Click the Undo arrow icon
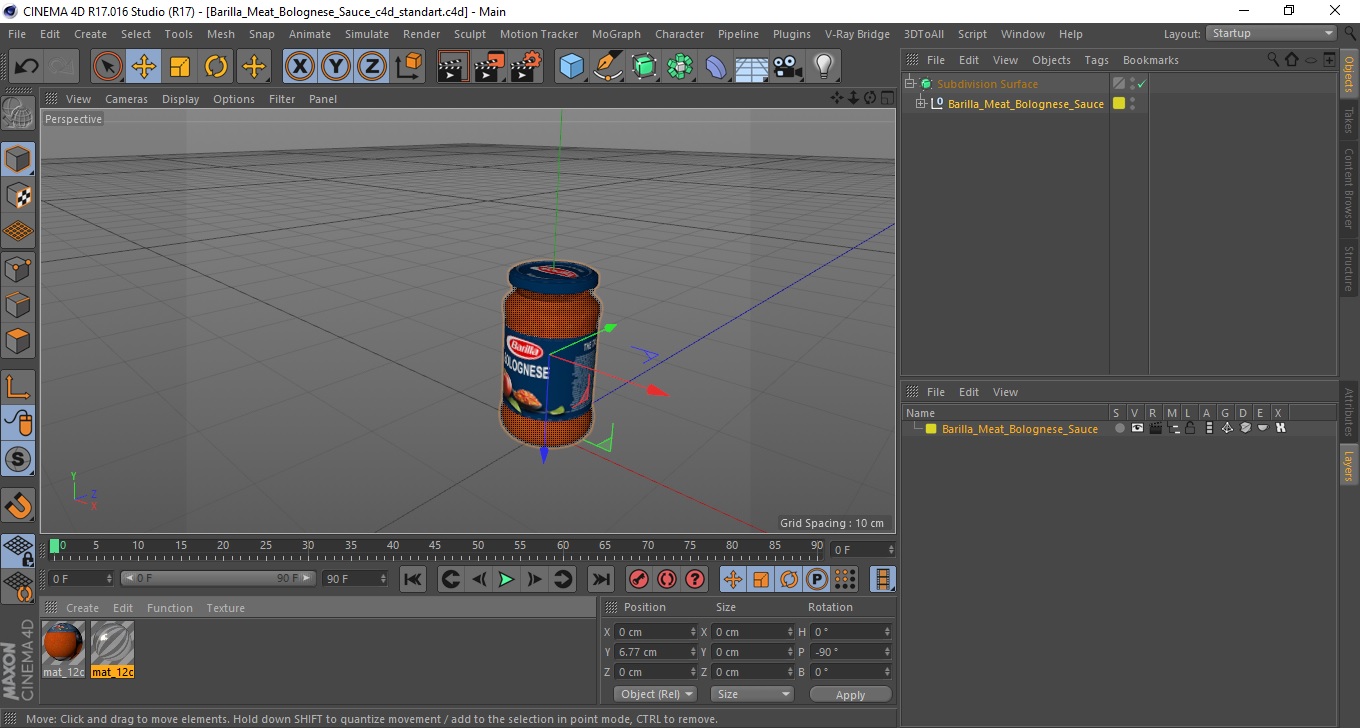1360x728 pixels. [27, 67]
